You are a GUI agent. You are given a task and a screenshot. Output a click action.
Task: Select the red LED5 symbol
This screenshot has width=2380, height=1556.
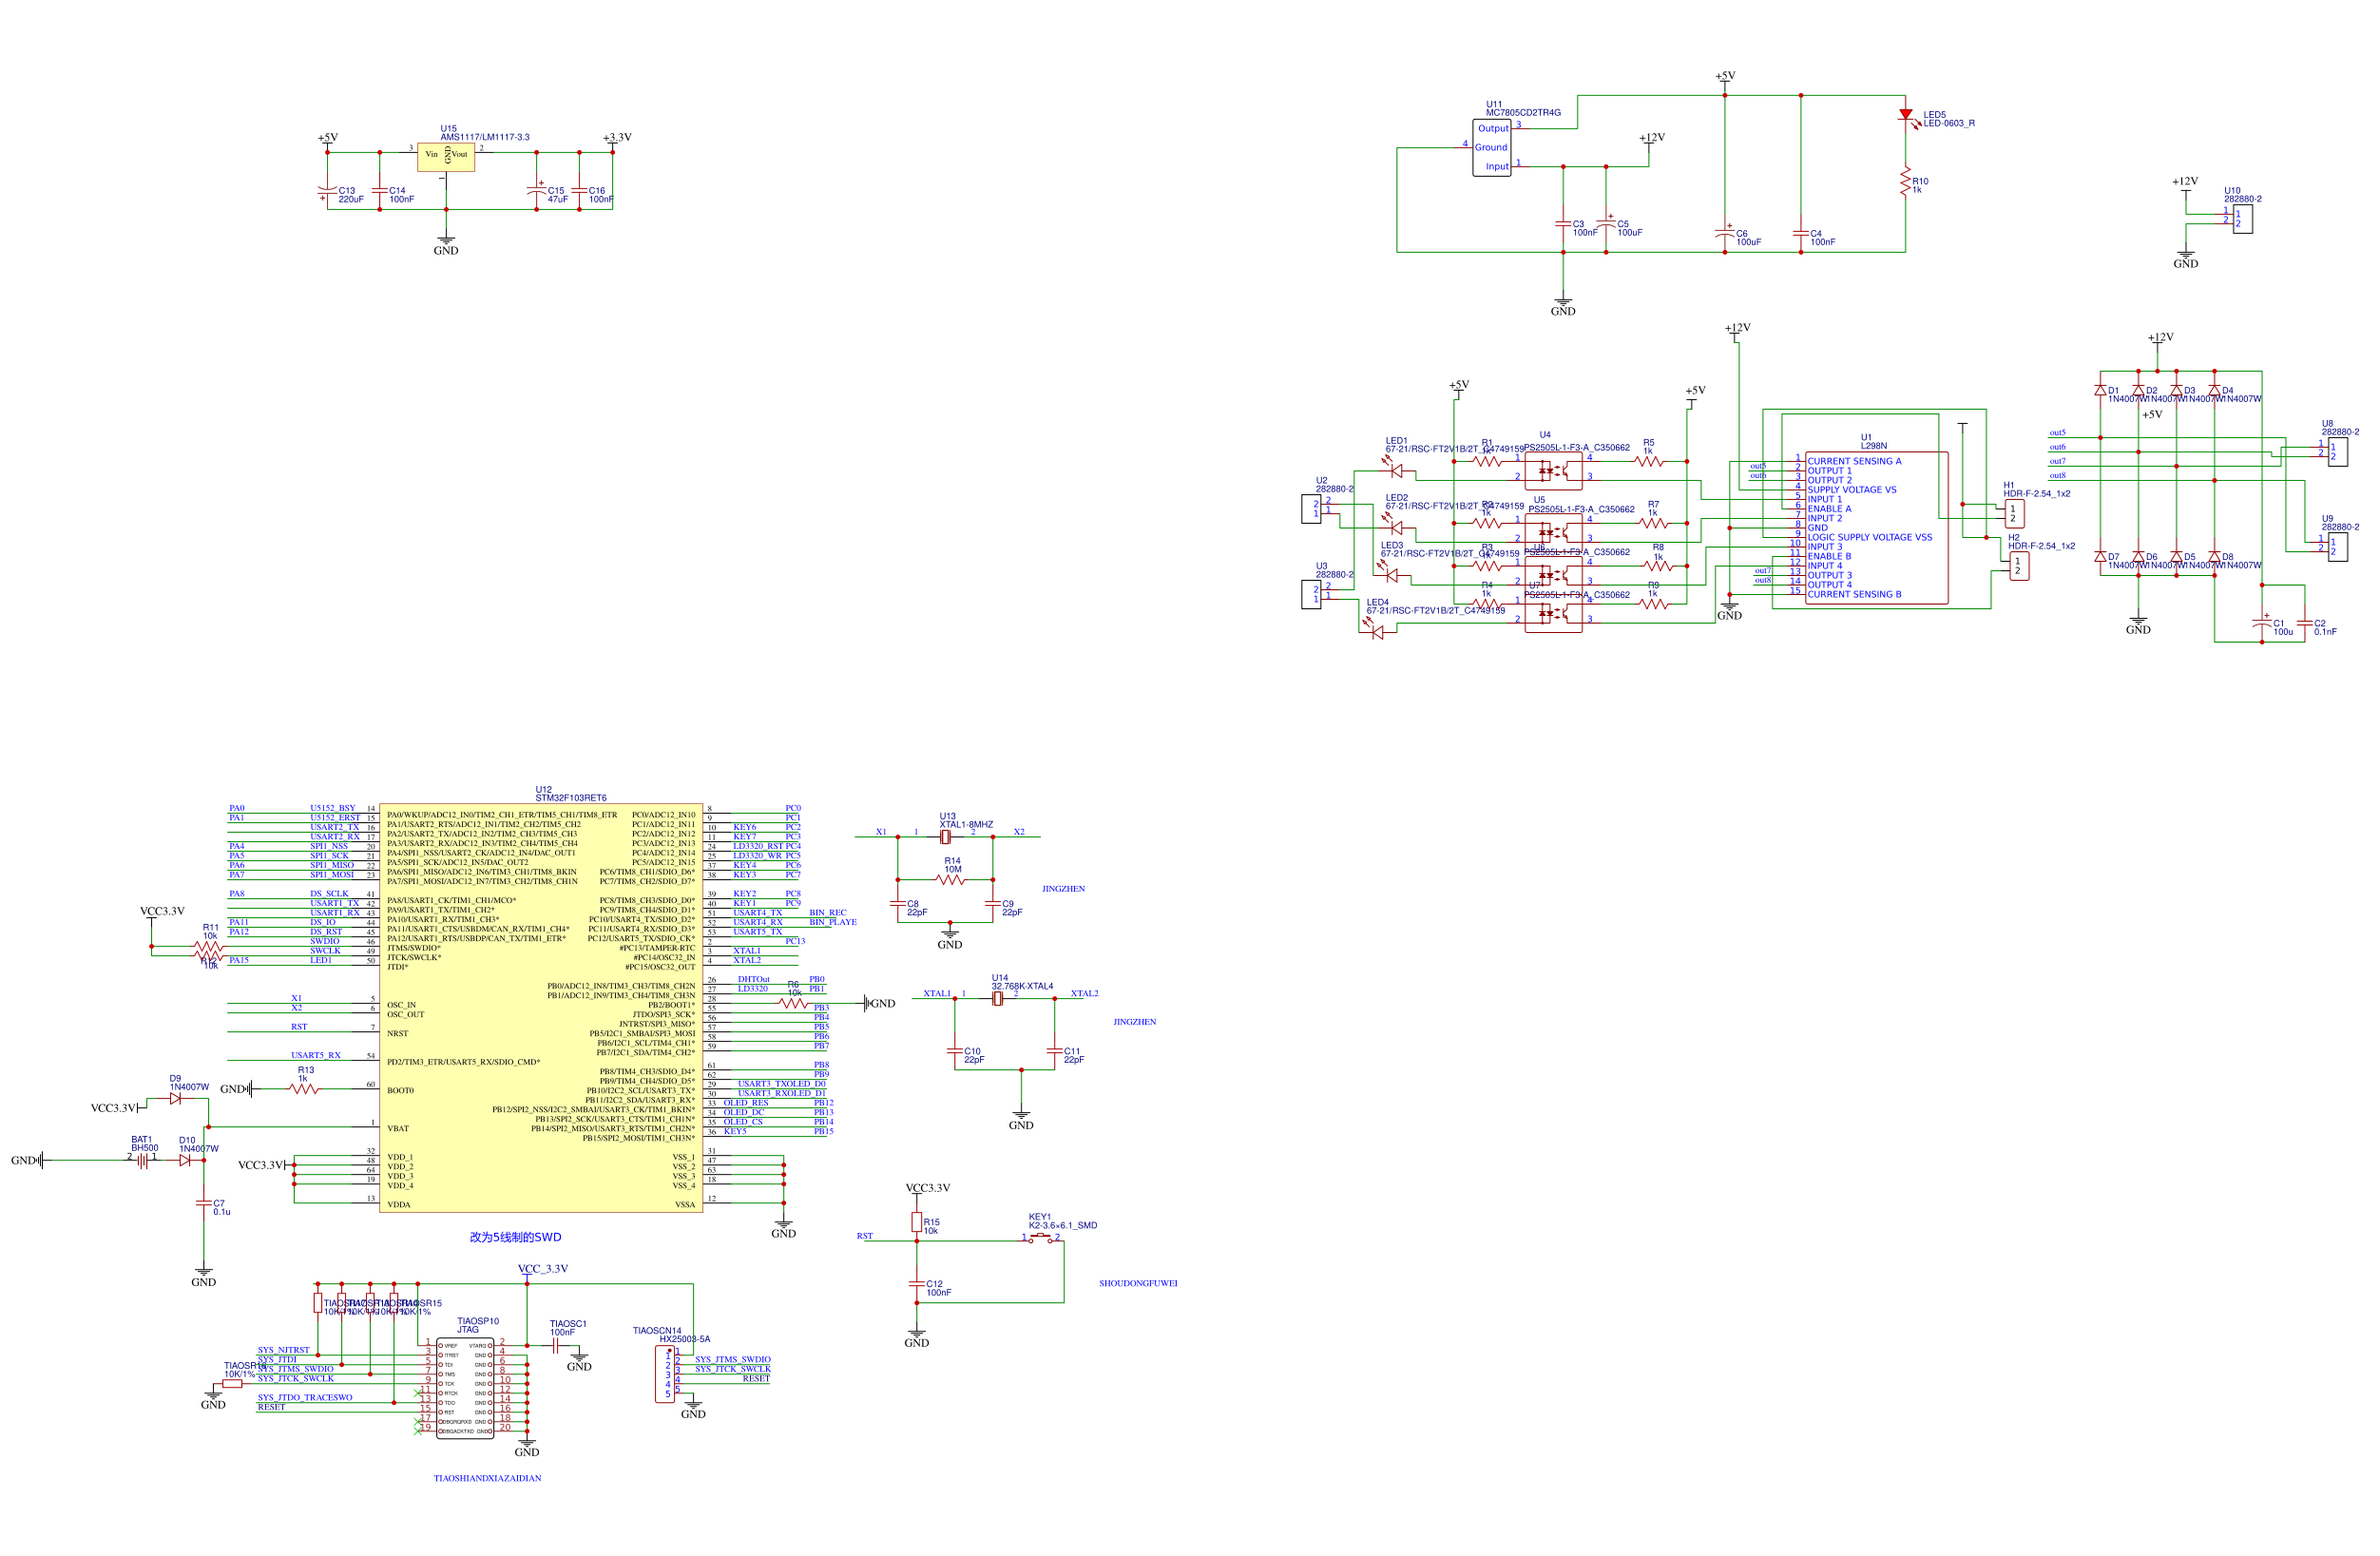click(x=1905, y=116)
